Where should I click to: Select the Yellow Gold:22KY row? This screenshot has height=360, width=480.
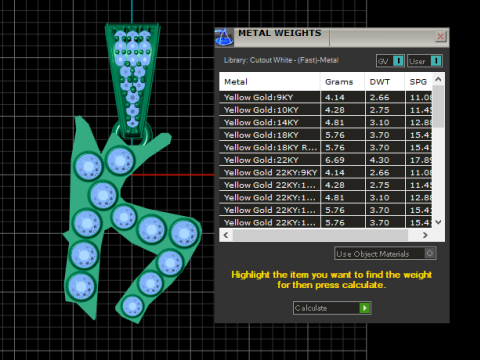click(x=325, y=160)
